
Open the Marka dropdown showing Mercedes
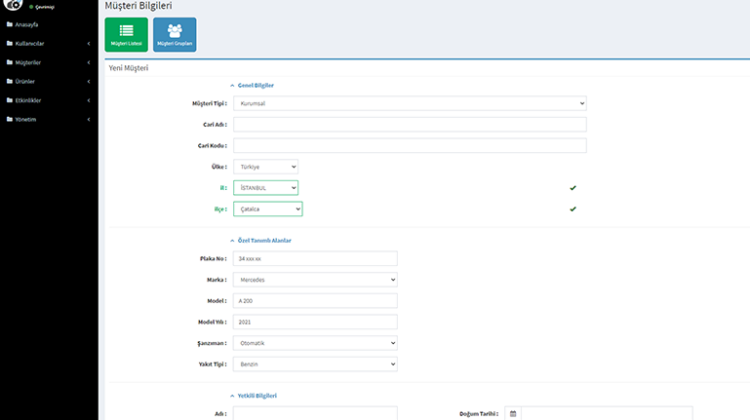click(x=315, y=280)
